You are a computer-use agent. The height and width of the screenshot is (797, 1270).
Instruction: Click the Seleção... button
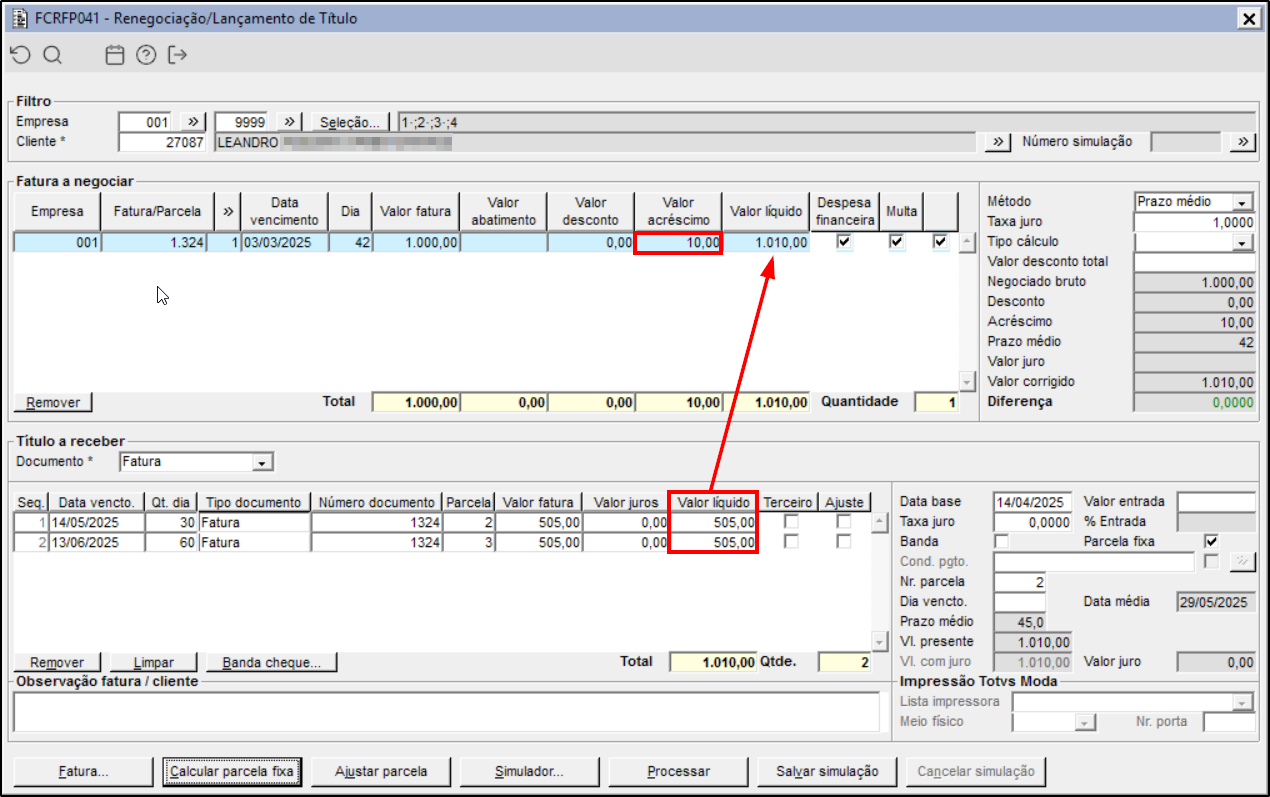point(350,122)
